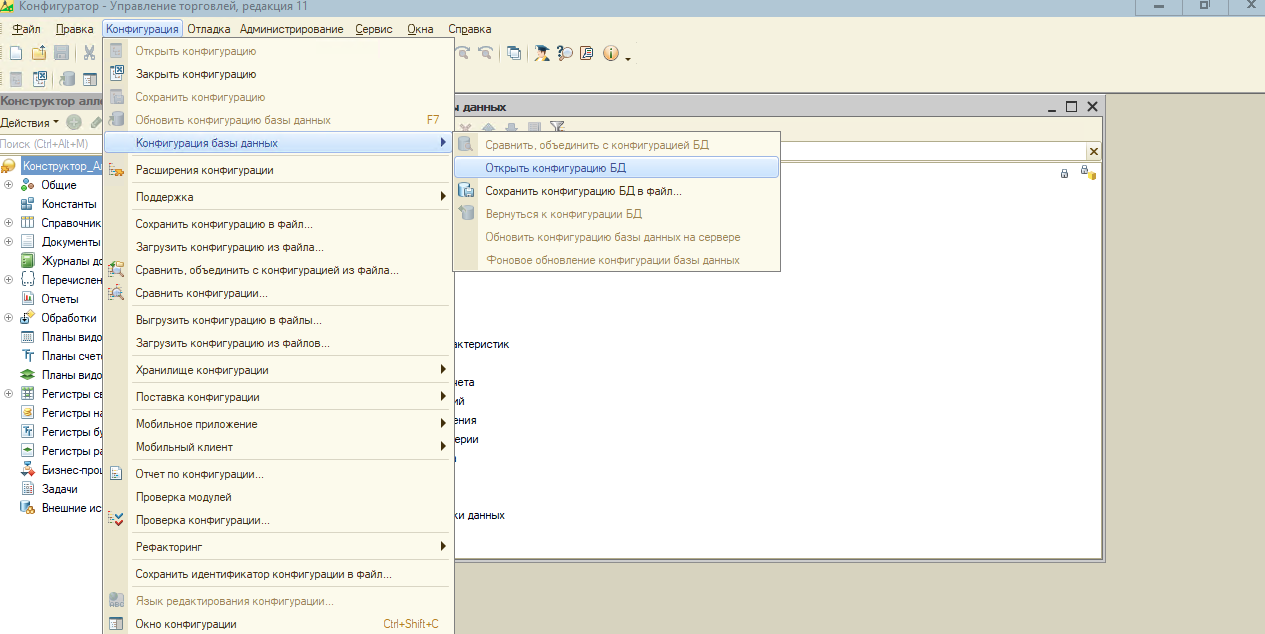Open the Справка menu

[x=470, y=29]
